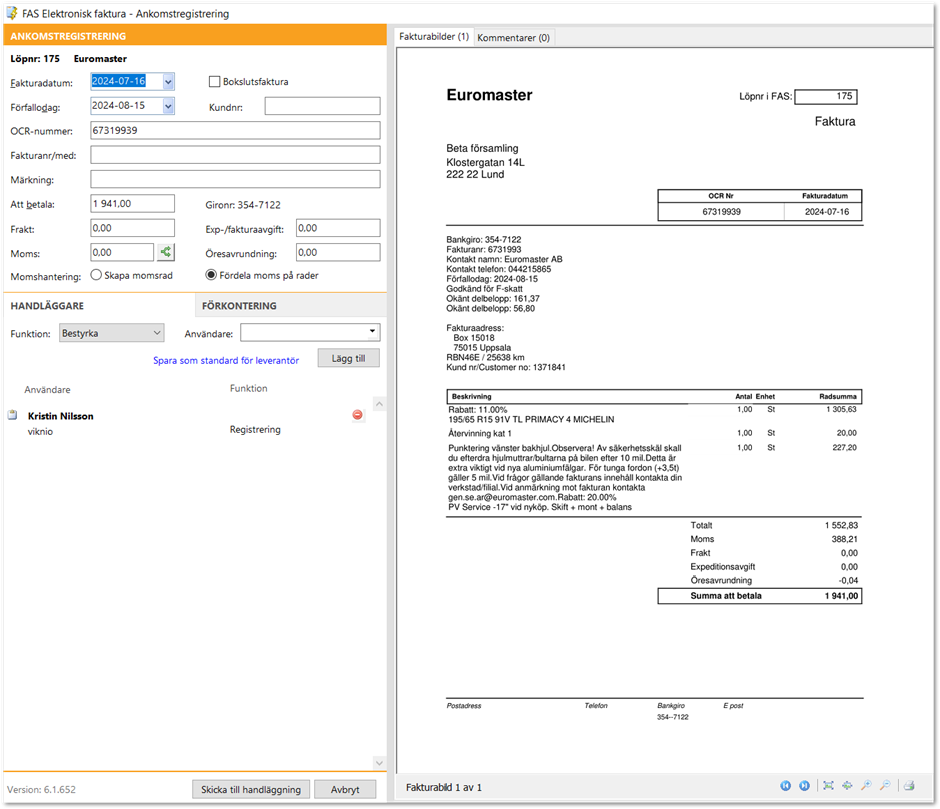Print the invoice image
This screenshot has width=940, height=809.
click(909, 786)
